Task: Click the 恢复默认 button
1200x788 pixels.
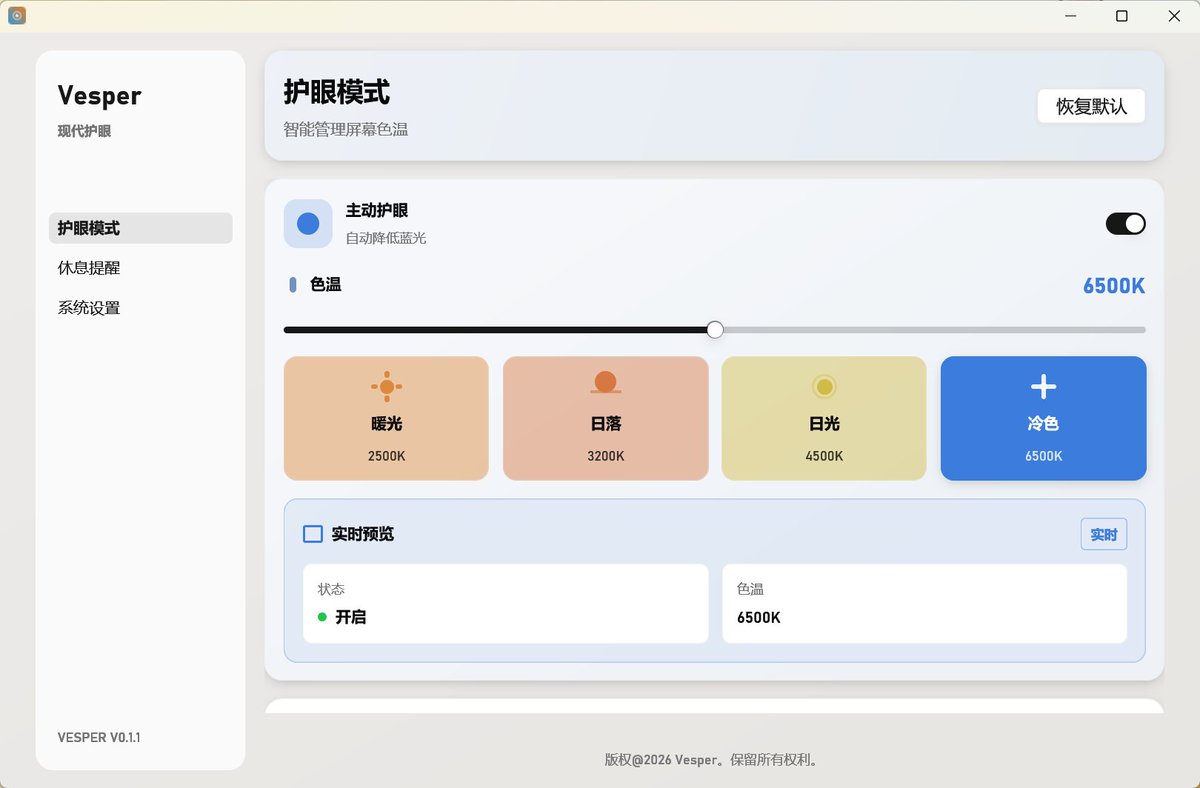Action: click(x=1091, y=106)
